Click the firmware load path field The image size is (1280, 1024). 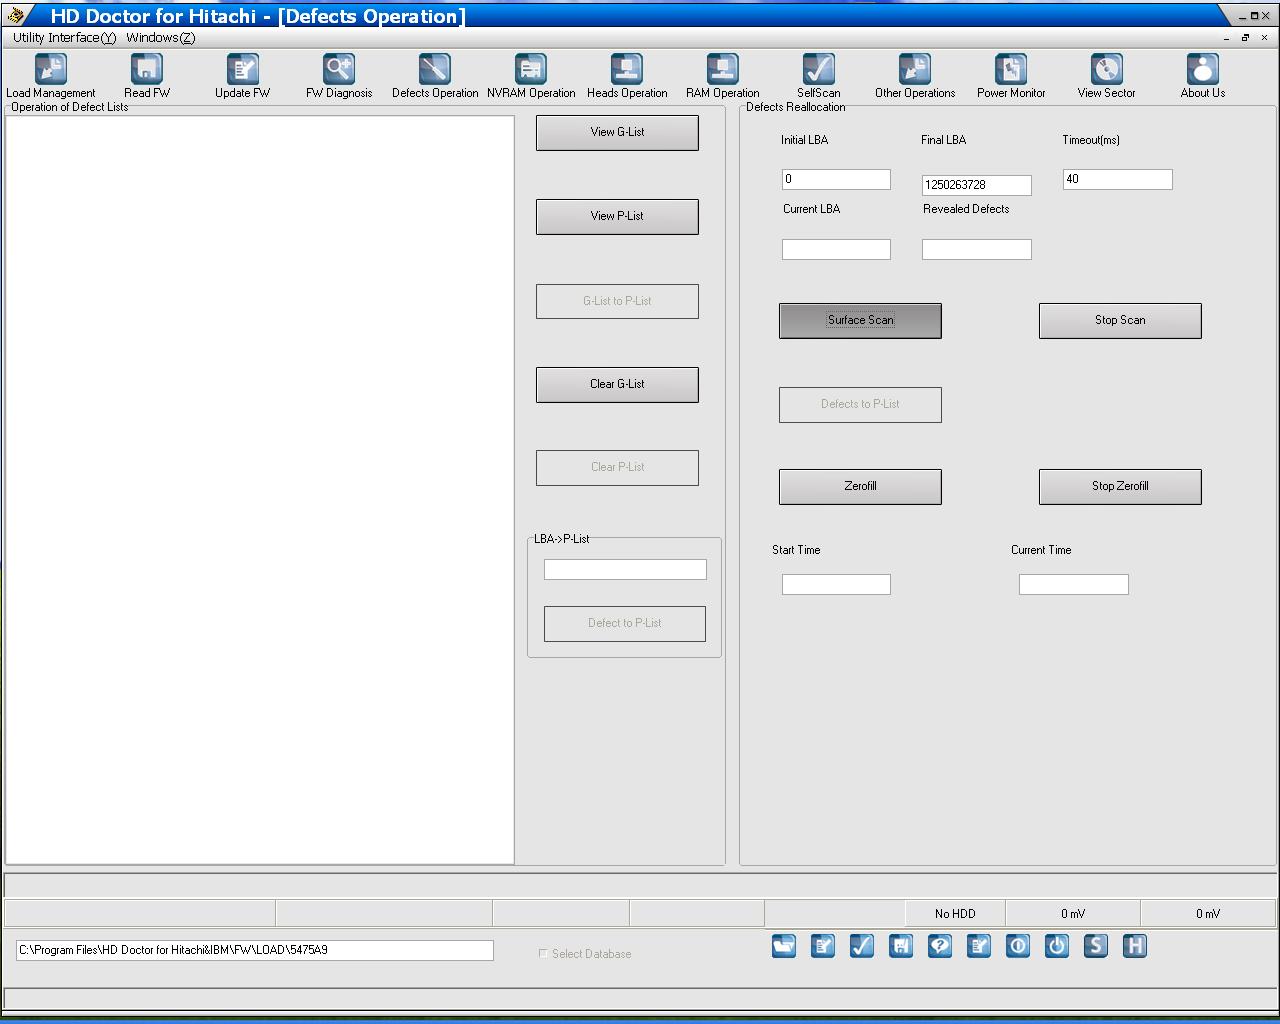point(255,950)
